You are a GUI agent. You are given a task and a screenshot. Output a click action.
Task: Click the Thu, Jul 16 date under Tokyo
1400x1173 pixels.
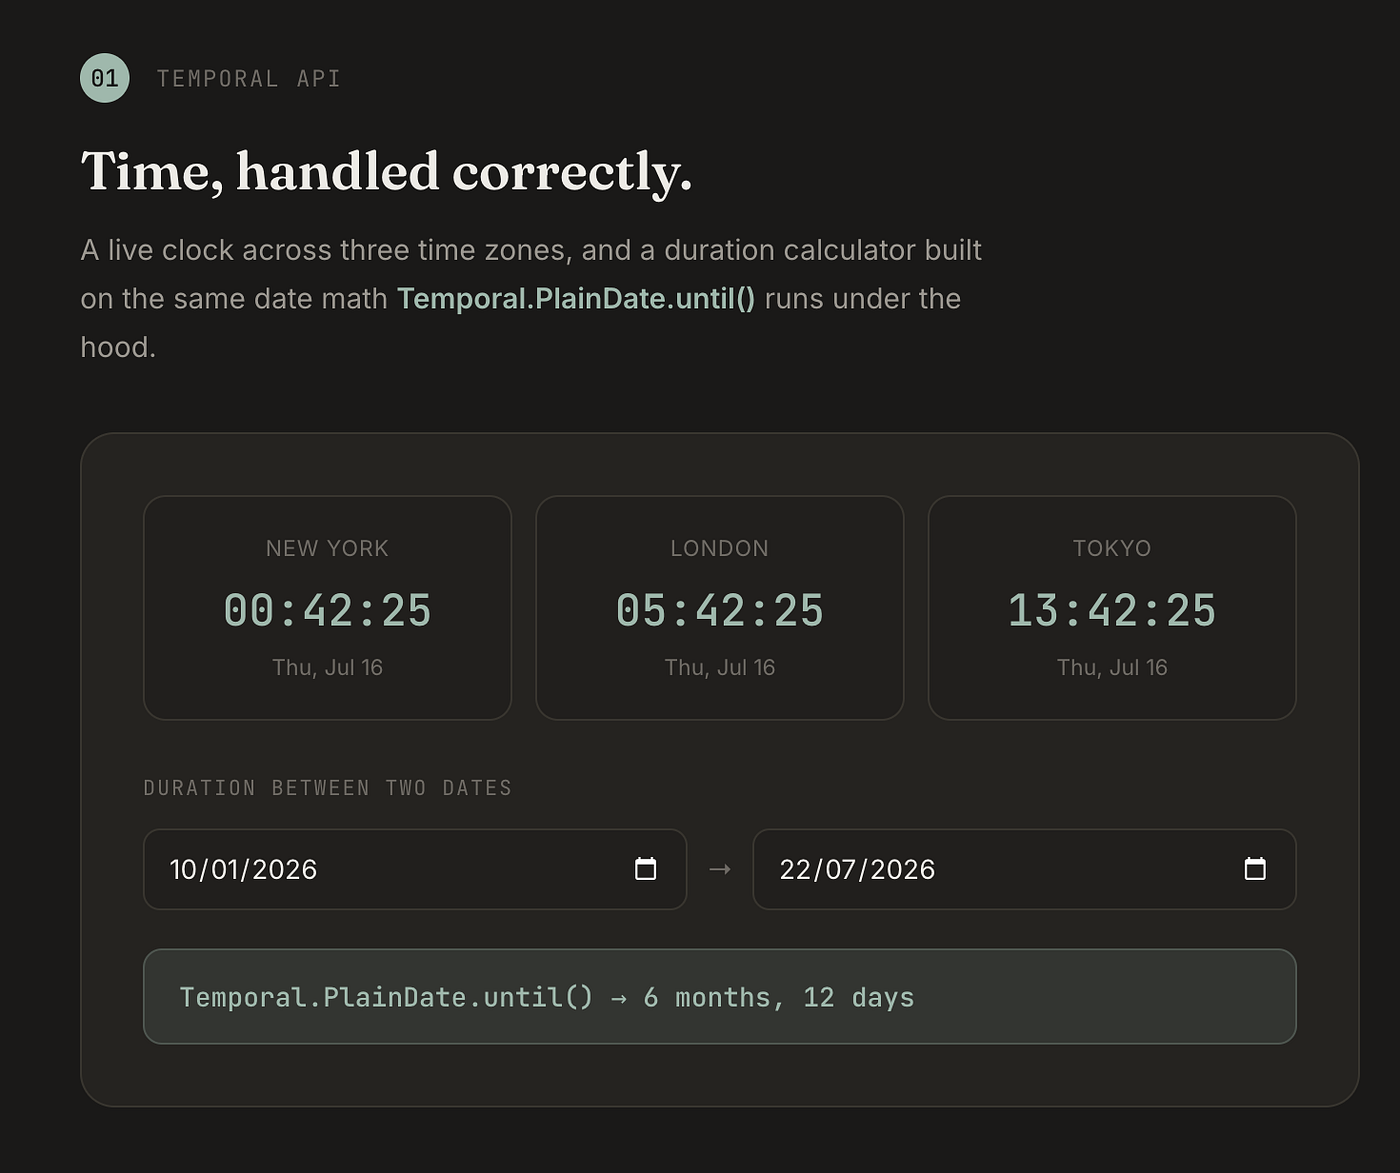point(1112,667)
